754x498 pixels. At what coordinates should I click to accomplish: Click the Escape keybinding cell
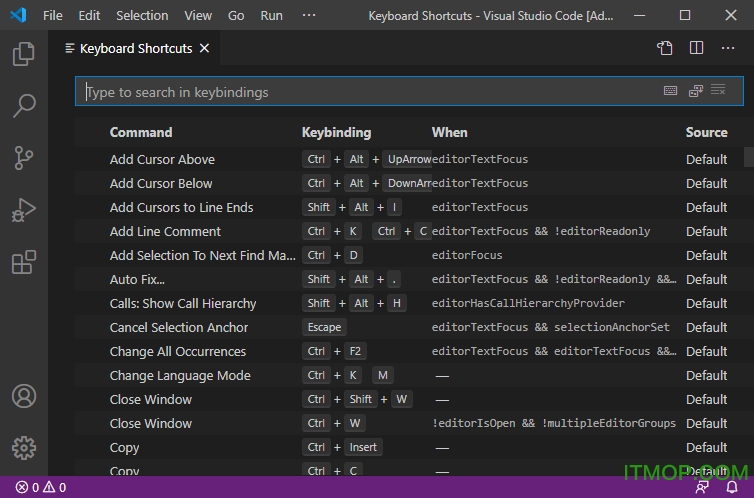(325, 327)
